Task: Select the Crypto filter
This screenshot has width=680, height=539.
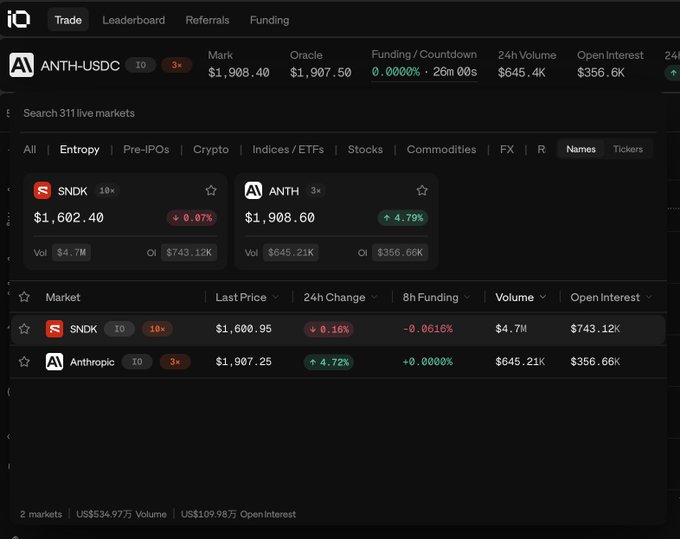Action: (211, 150)
